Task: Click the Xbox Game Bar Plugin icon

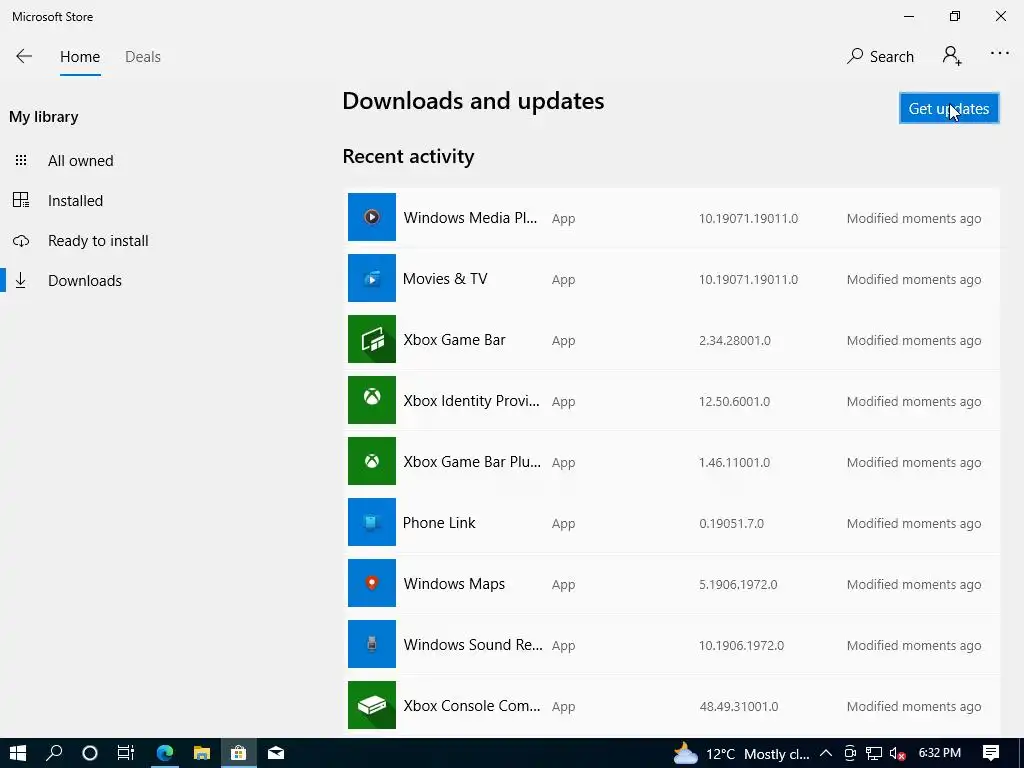Action: pyautogui.click(x=372, y=461)
